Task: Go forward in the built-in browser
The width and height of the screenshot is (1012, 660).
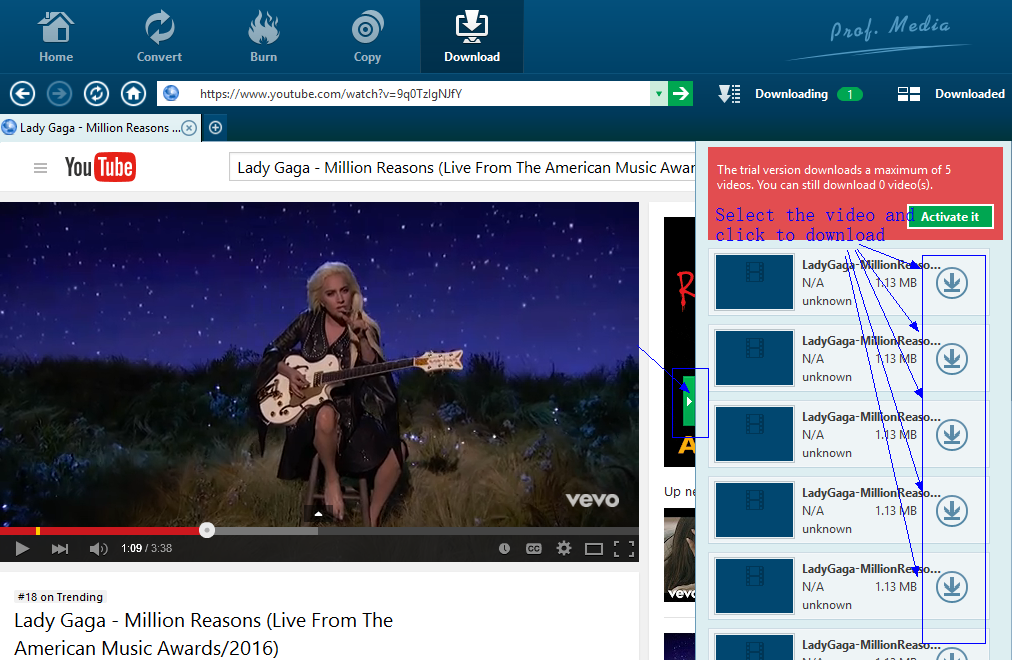Action: (59, 94)
